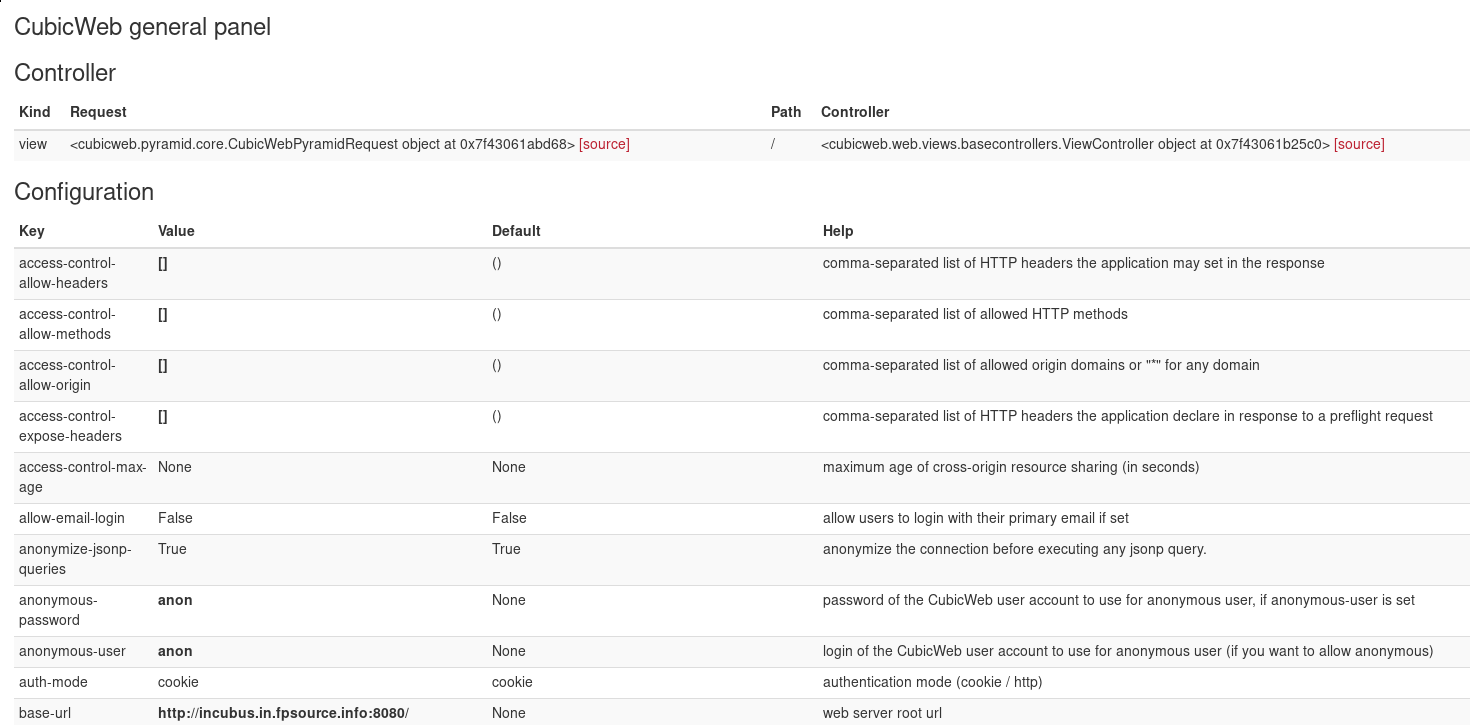Select the ViewController object text
1470x725 pixels.
point(1075,144)
